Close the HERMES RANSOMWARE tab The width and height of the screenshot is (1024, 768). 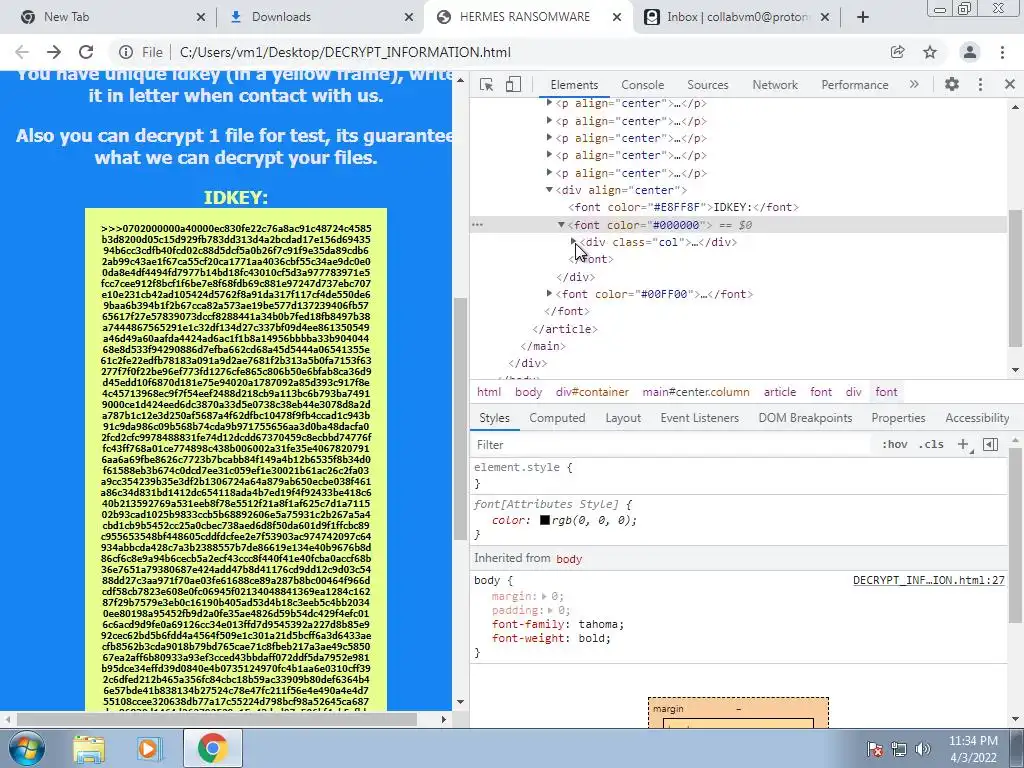(616, 17)
